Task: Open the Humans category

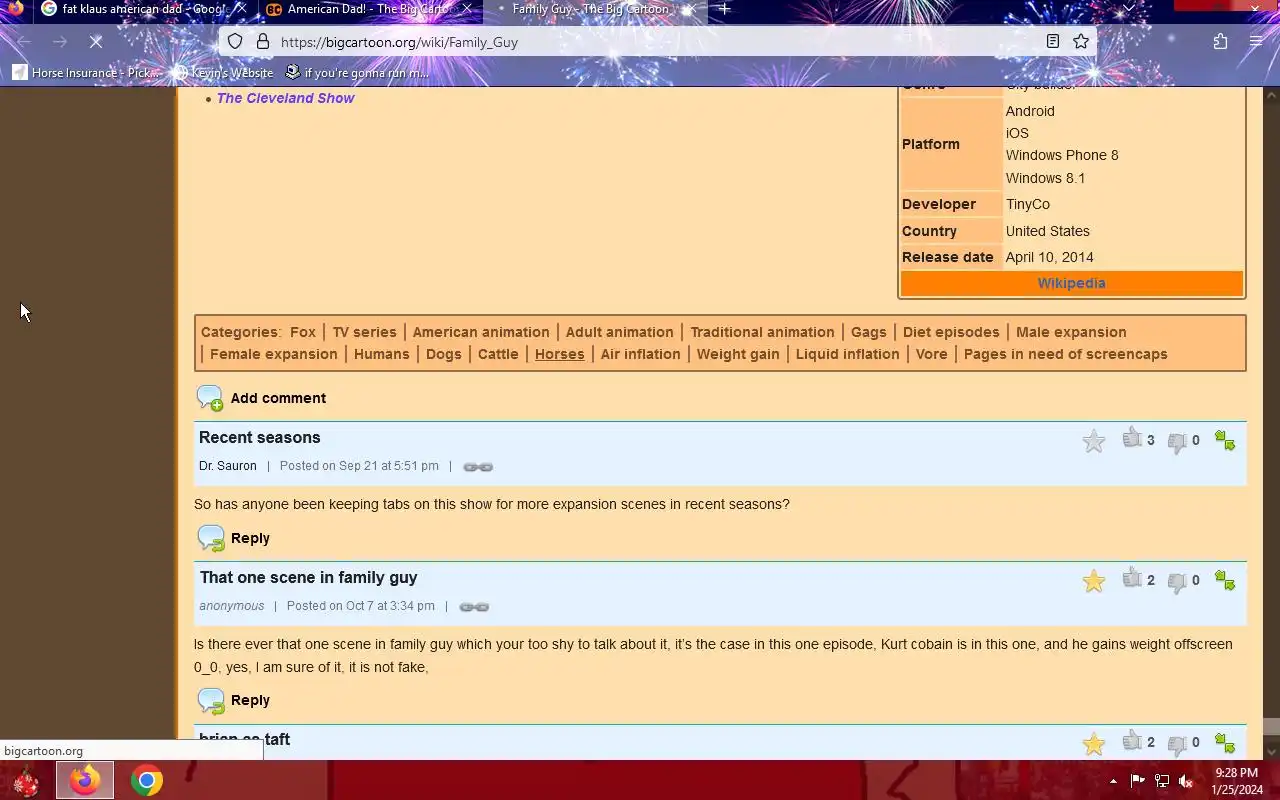Action: [382, 354]
